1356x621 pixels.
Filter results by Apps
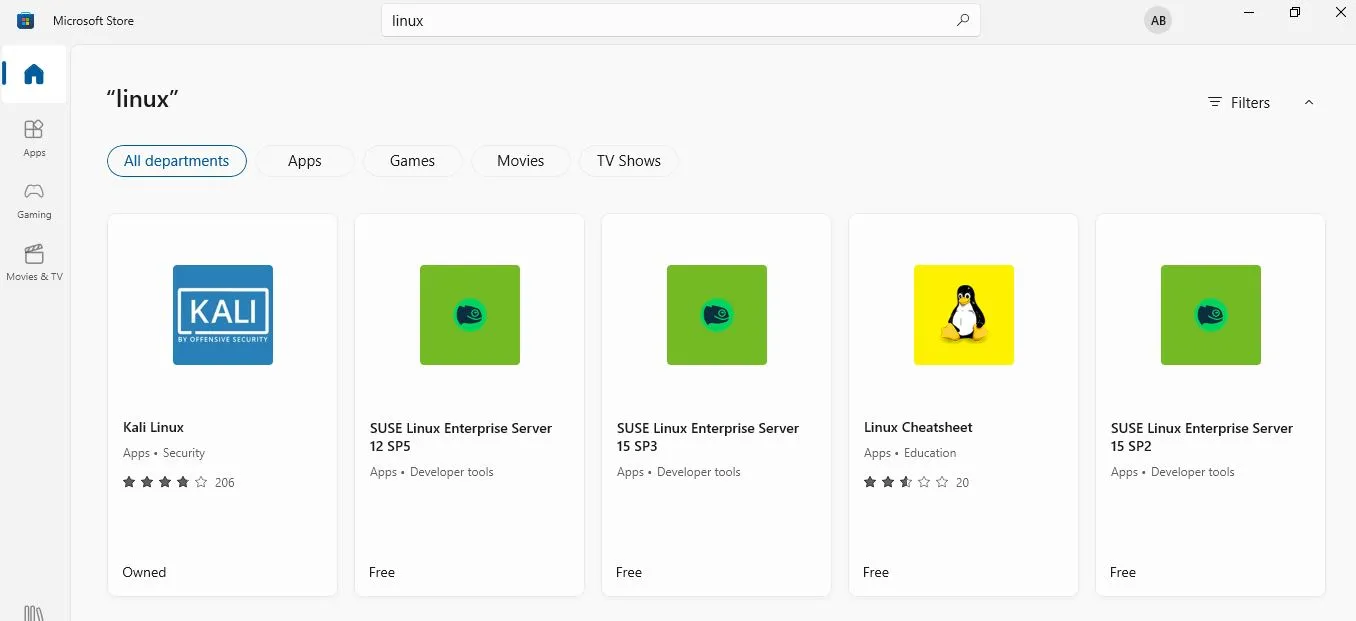305,161
